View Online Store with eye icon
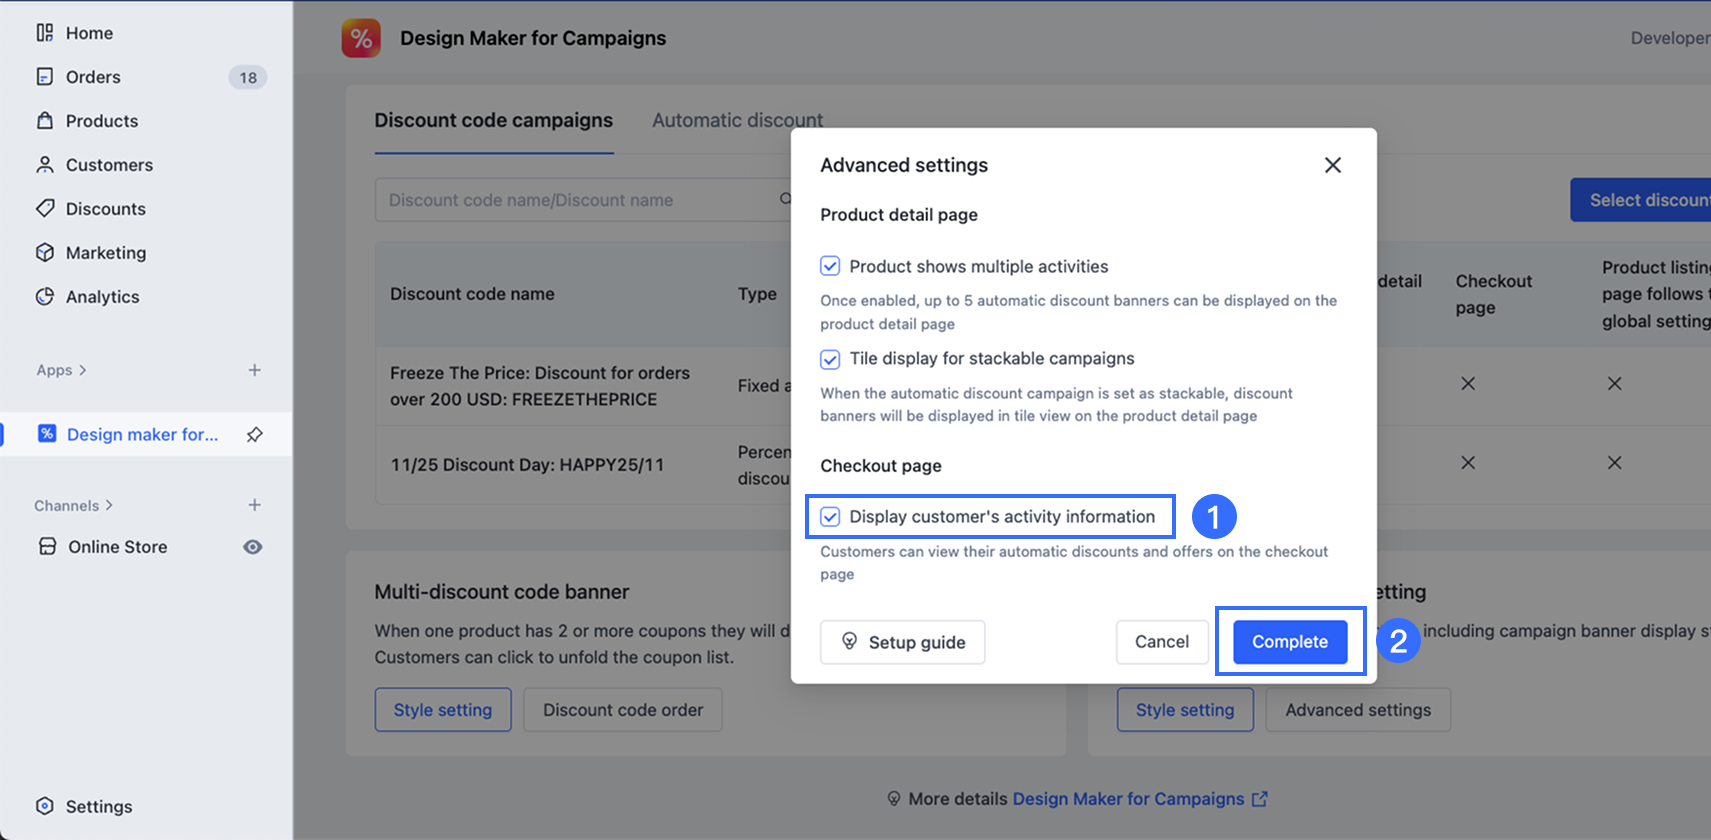This screenshot has width=1711, height=840. (x=253, y=547)
